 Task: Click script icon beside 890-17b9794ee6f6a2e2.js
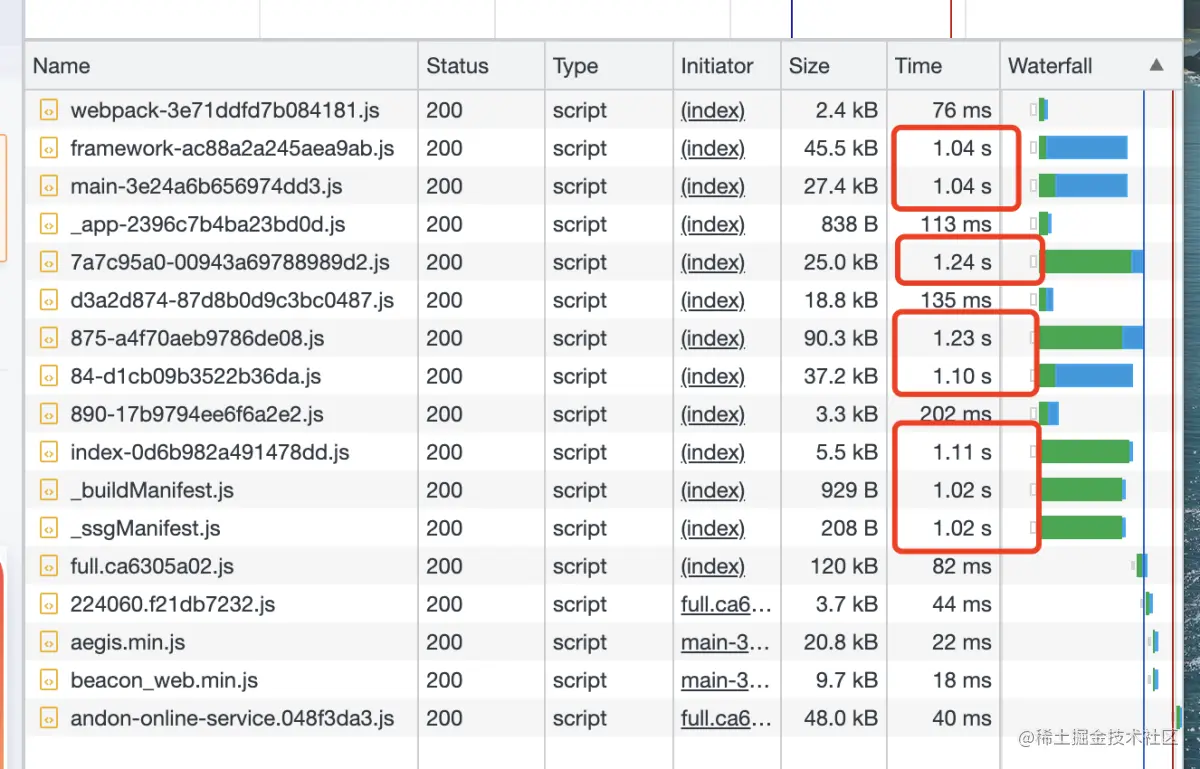click(x=48, y=414)
